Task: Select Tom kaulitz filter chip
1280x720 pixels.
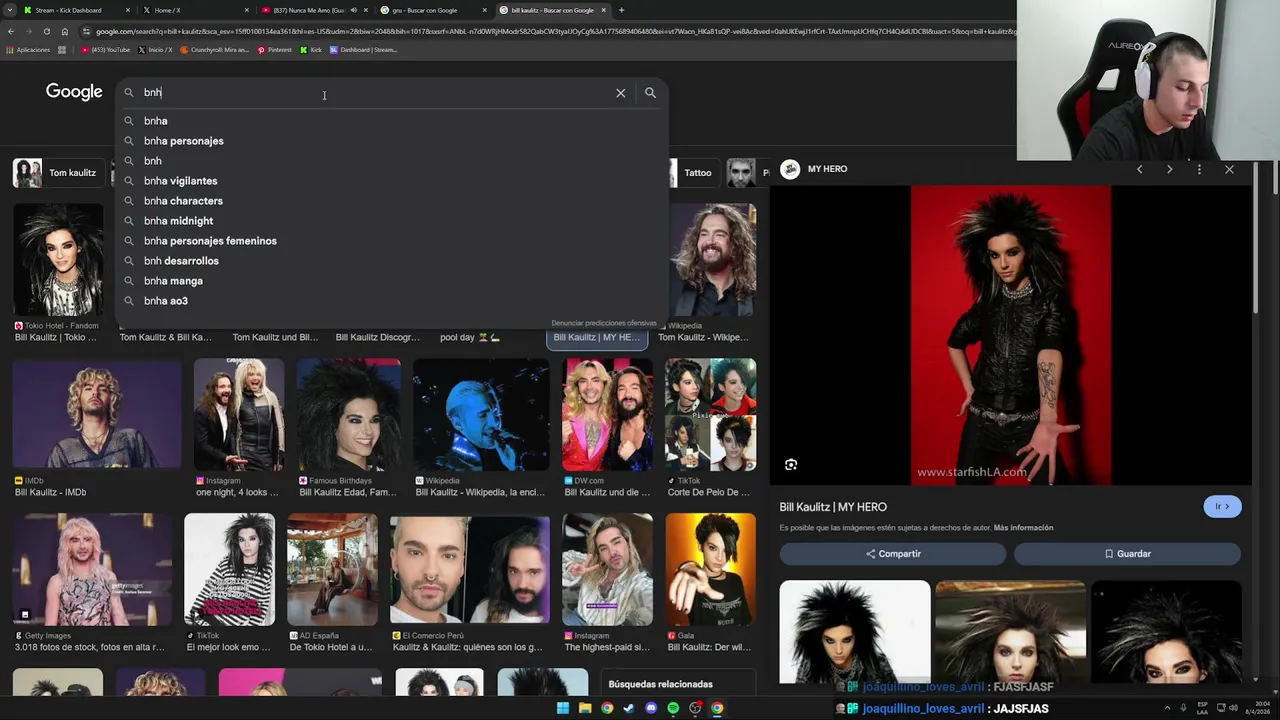Action: (57, 173)
